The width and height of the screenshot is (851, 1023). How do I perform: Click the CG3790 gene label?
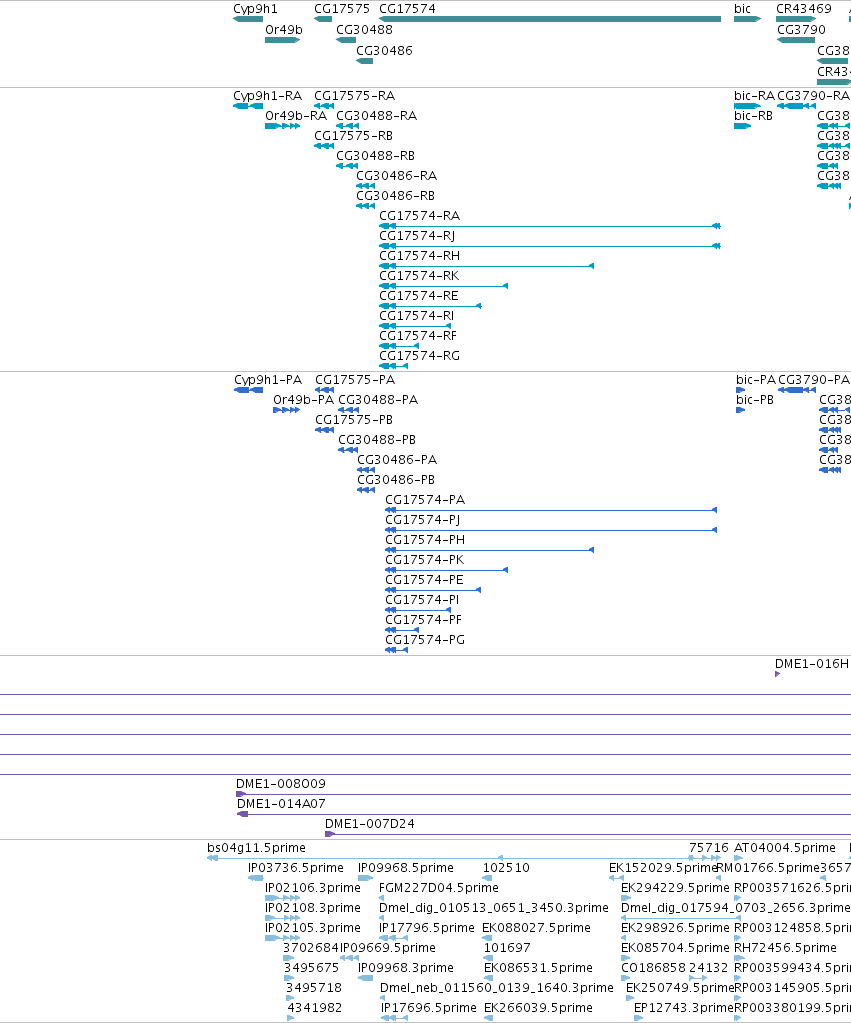point(801,29)
